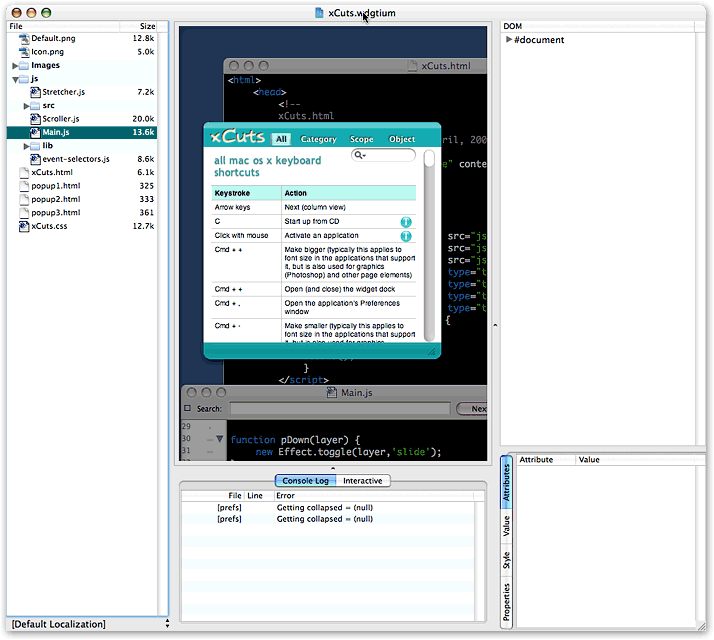
Task: Click collapse arrow beside the DOM pane
Action: [495, 325]
